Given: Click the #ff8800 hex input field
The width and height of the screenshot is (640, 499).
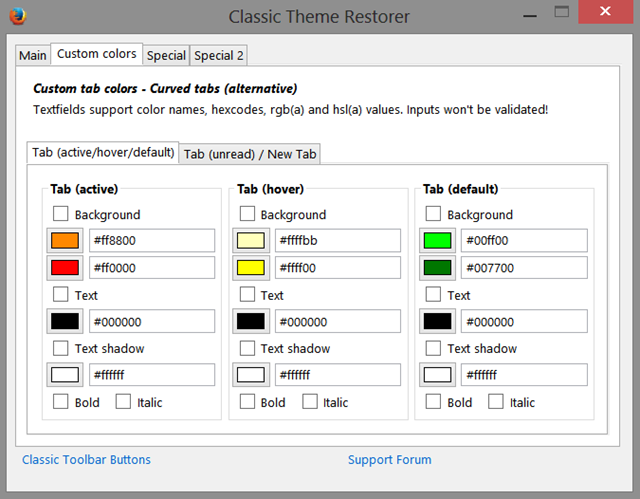Looking at the screenshot, I should (152, 241).
